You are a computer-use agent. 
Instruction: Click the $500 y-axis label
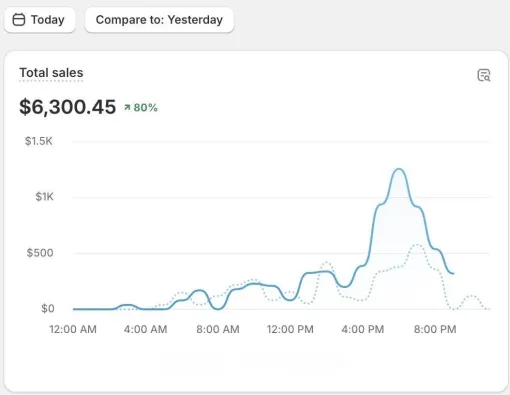tap(40, 253)
